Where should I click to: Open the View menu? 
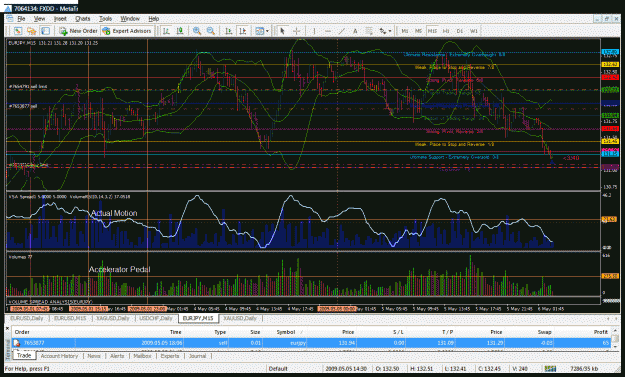point(39,18)
